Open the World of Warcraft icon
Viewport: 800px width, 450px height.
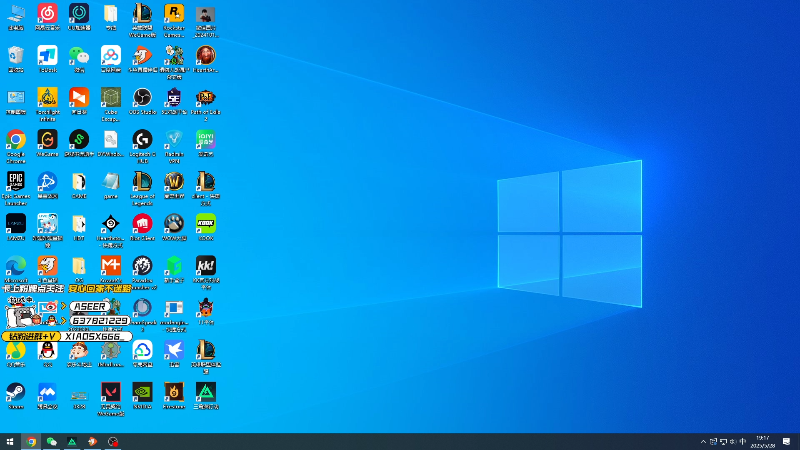click(174, 186)
